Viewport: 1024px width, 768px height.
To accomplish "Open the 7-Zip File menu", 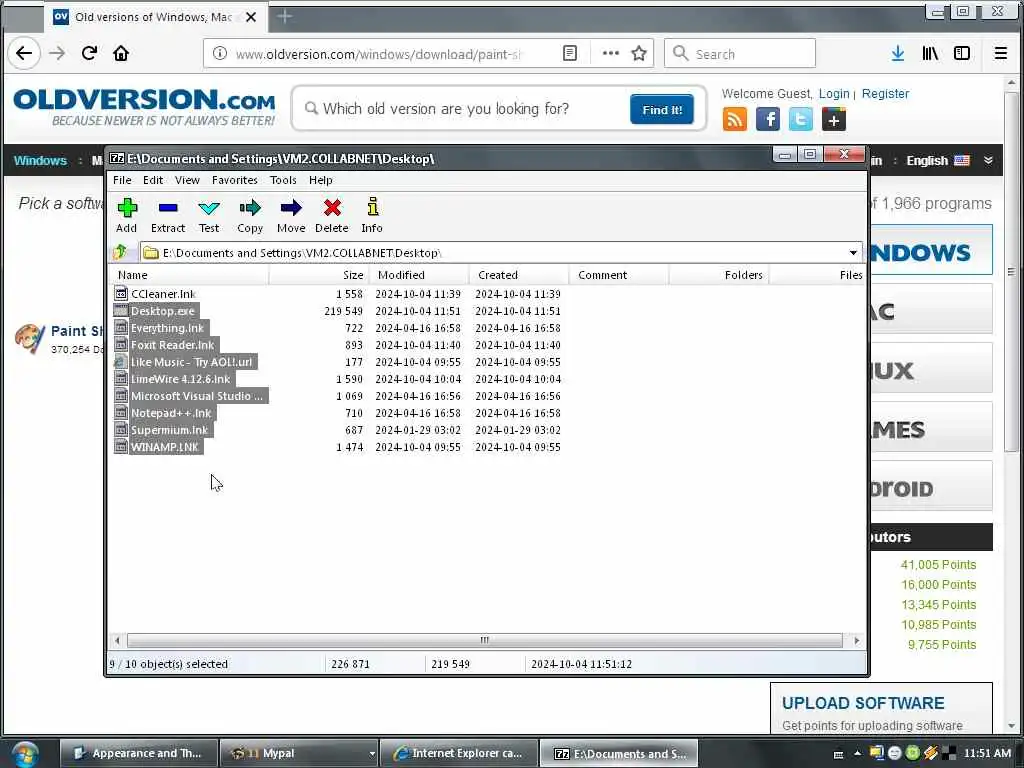I will [122, 180].
